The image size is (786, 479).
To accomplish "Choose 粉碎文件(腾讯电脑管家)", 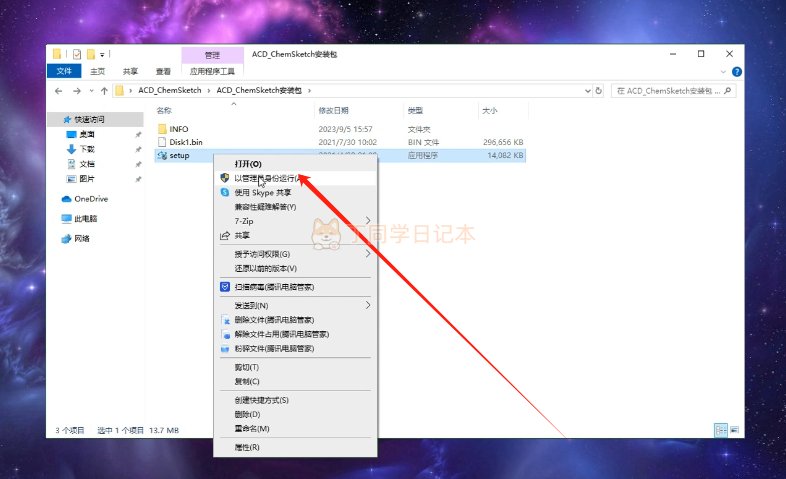I will point(295,349).
